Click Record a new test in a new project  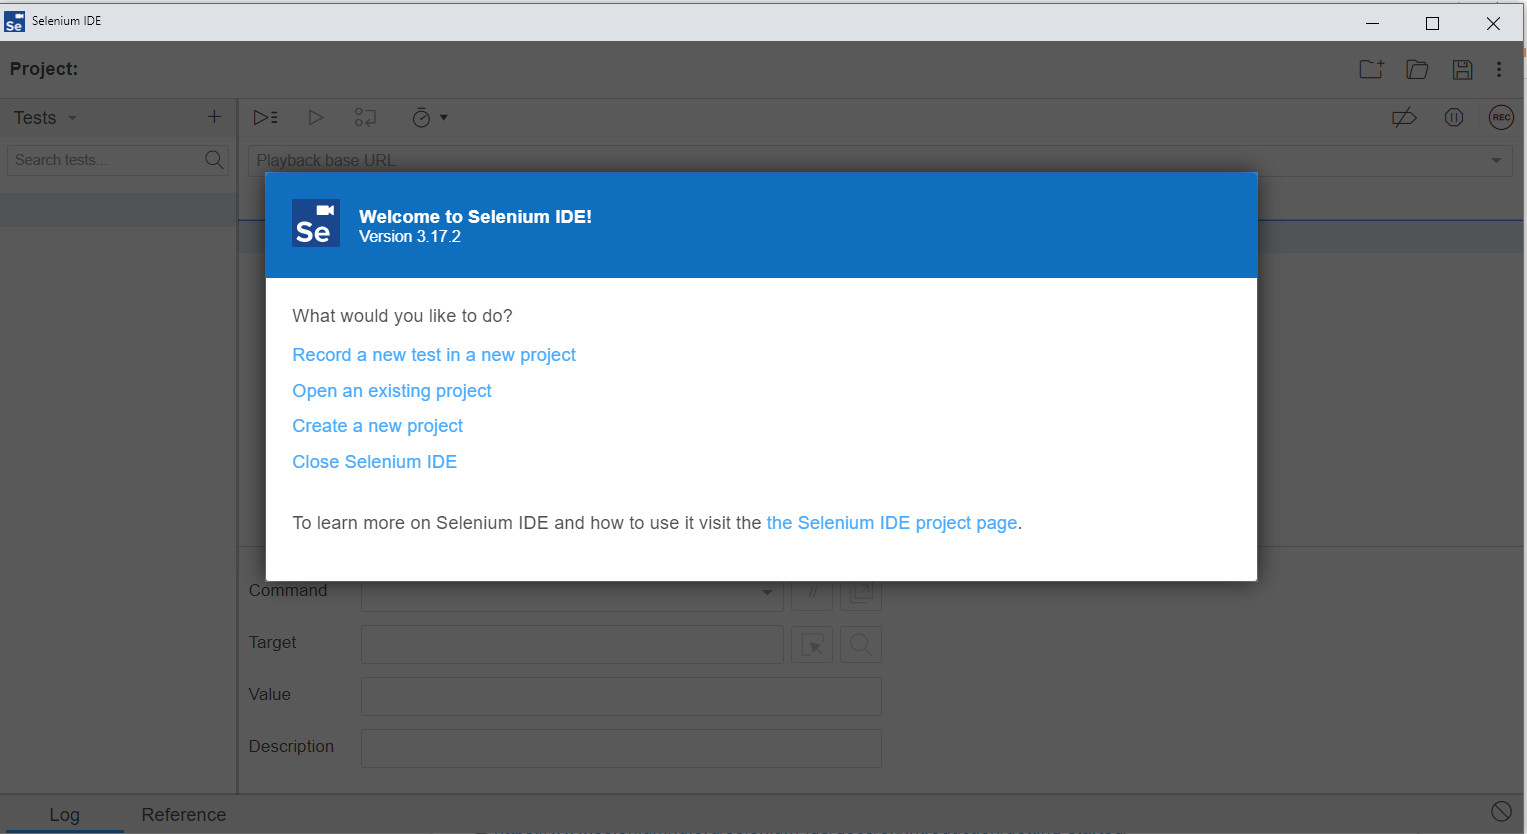434,355
